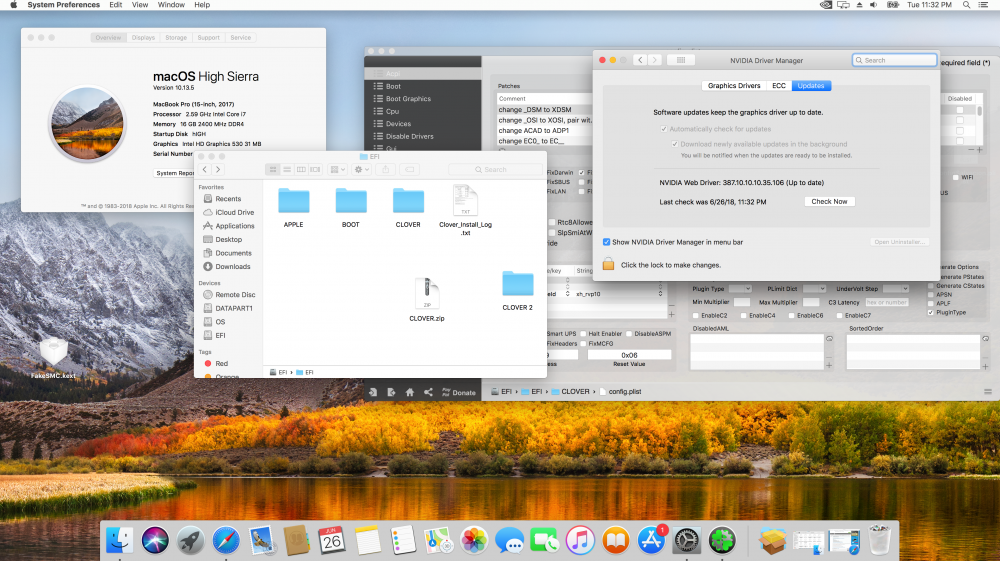Switch to the ECC tab

pyautogui.click(x=779, y=85)
